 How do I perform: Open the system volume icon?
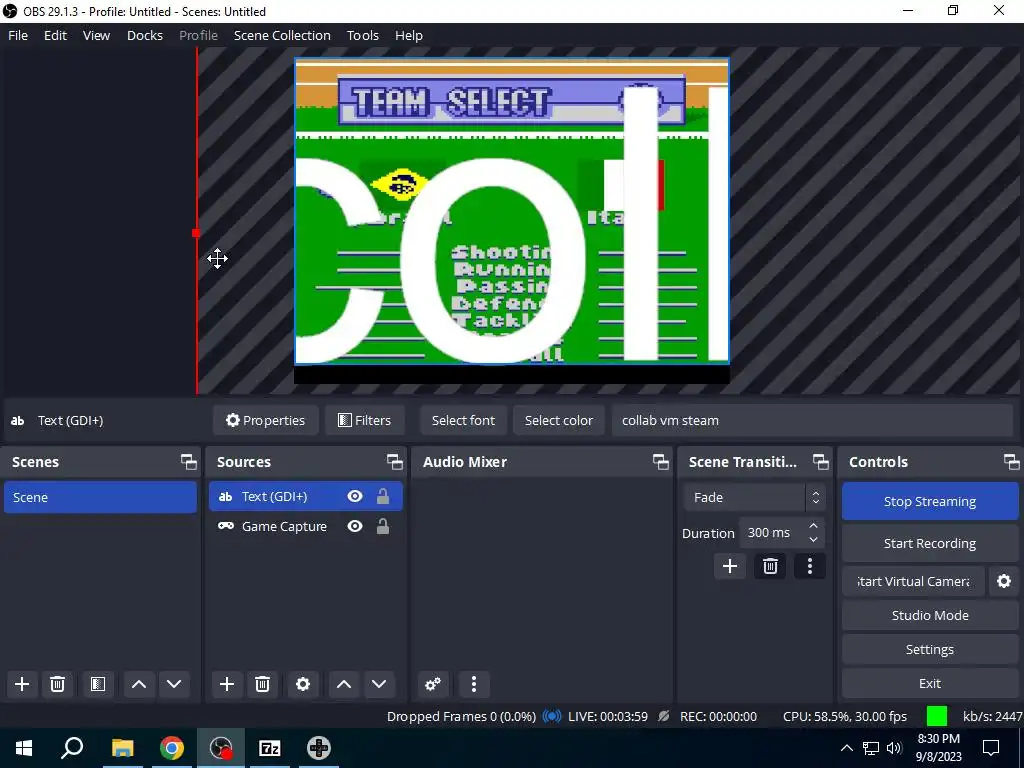pos(894,748)
